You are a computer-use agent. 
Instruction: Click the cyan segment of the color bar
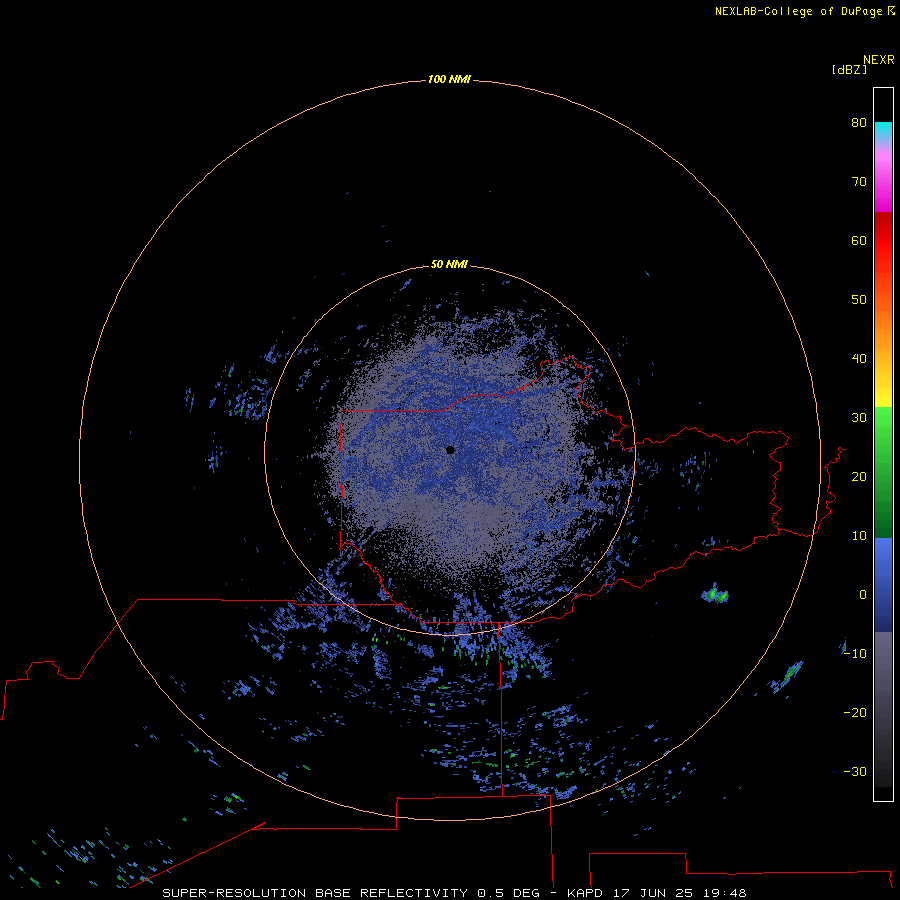883,129
